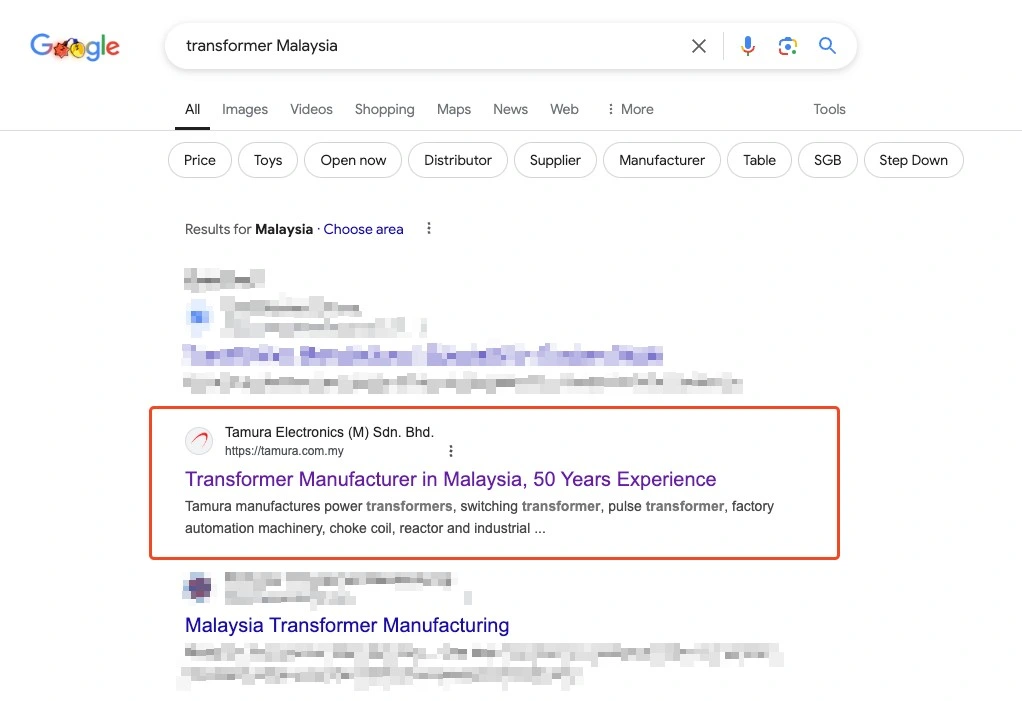1022x701 pixels.
Task: Switch to the Images tab
Action: point(244,109)
